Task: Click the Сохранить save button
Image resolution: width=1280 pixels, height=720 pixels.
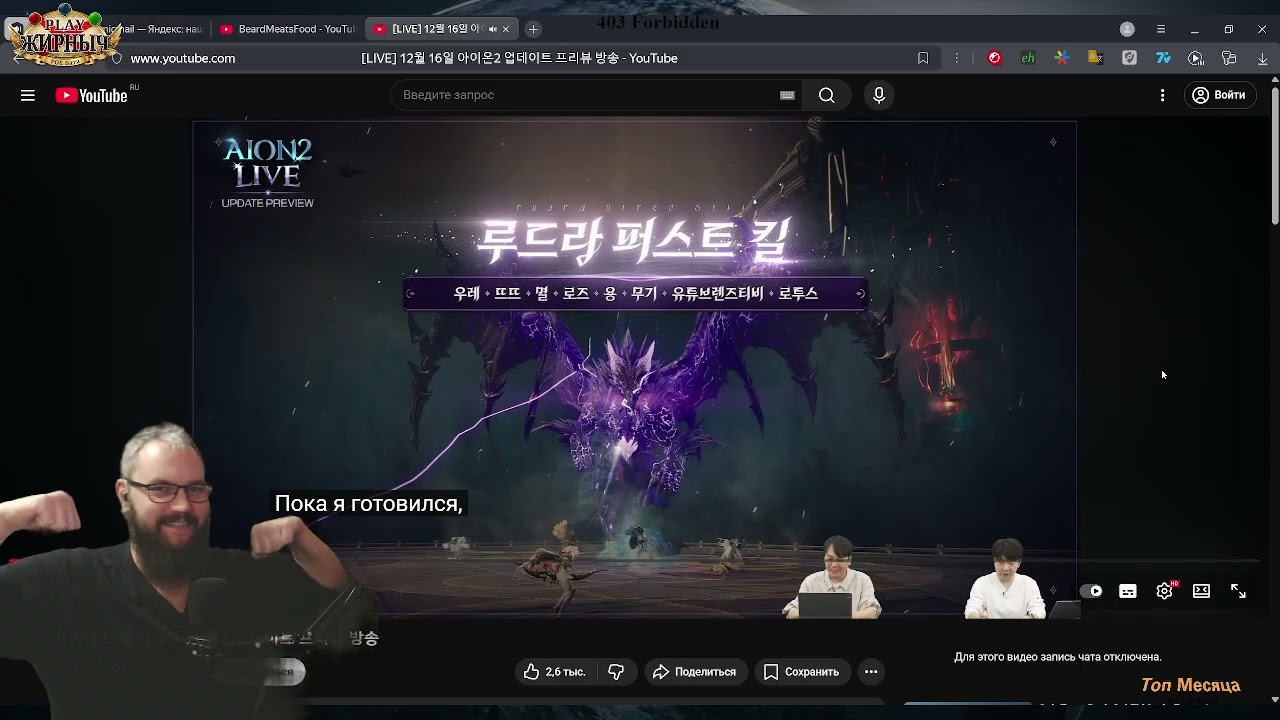Action: (801, 672)
